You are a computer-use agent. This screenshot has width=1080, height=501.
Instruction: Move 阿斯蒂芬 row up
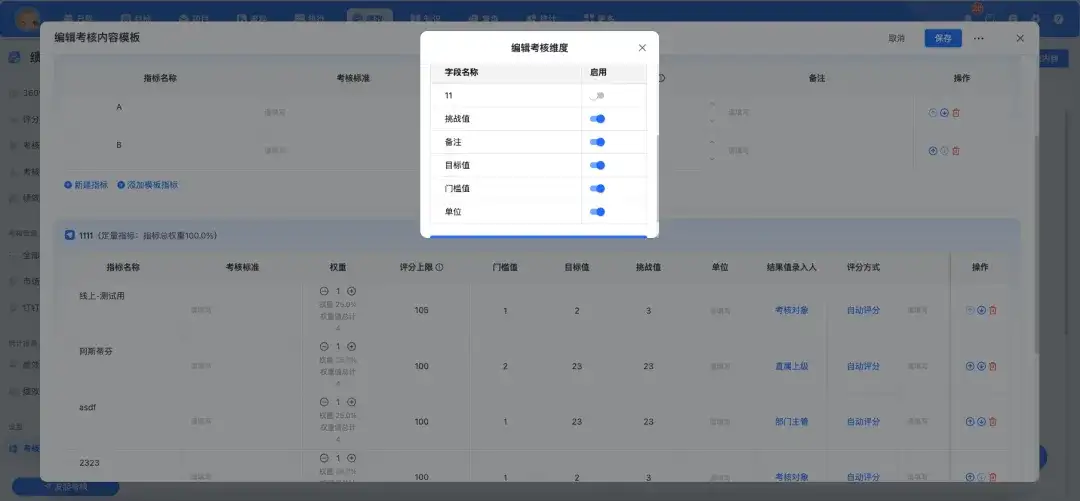tap(970, 366)
